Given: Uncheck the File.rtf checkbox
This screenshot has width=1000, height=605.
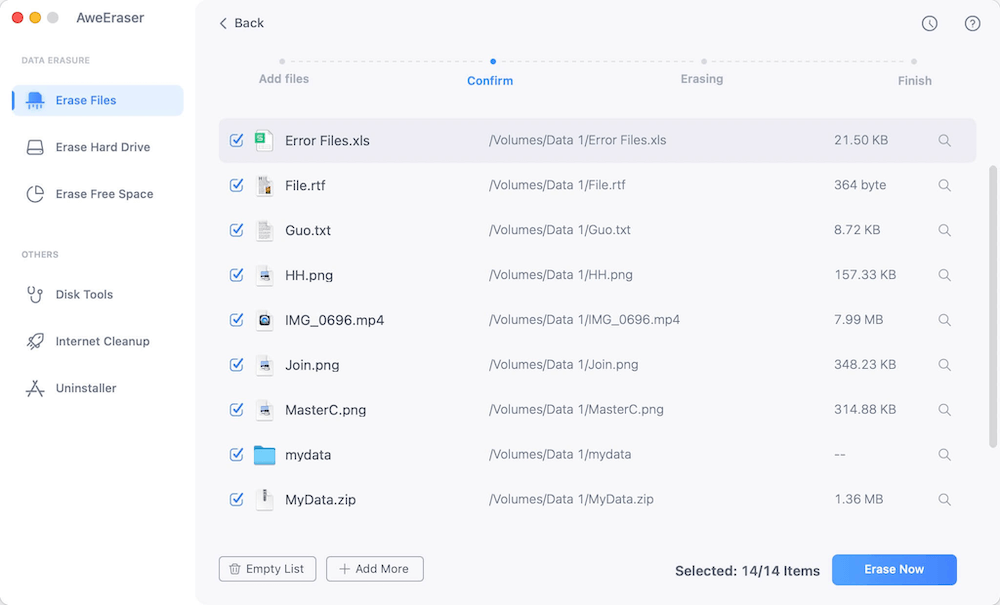Looking at the screenshot, I should (236, 185).
